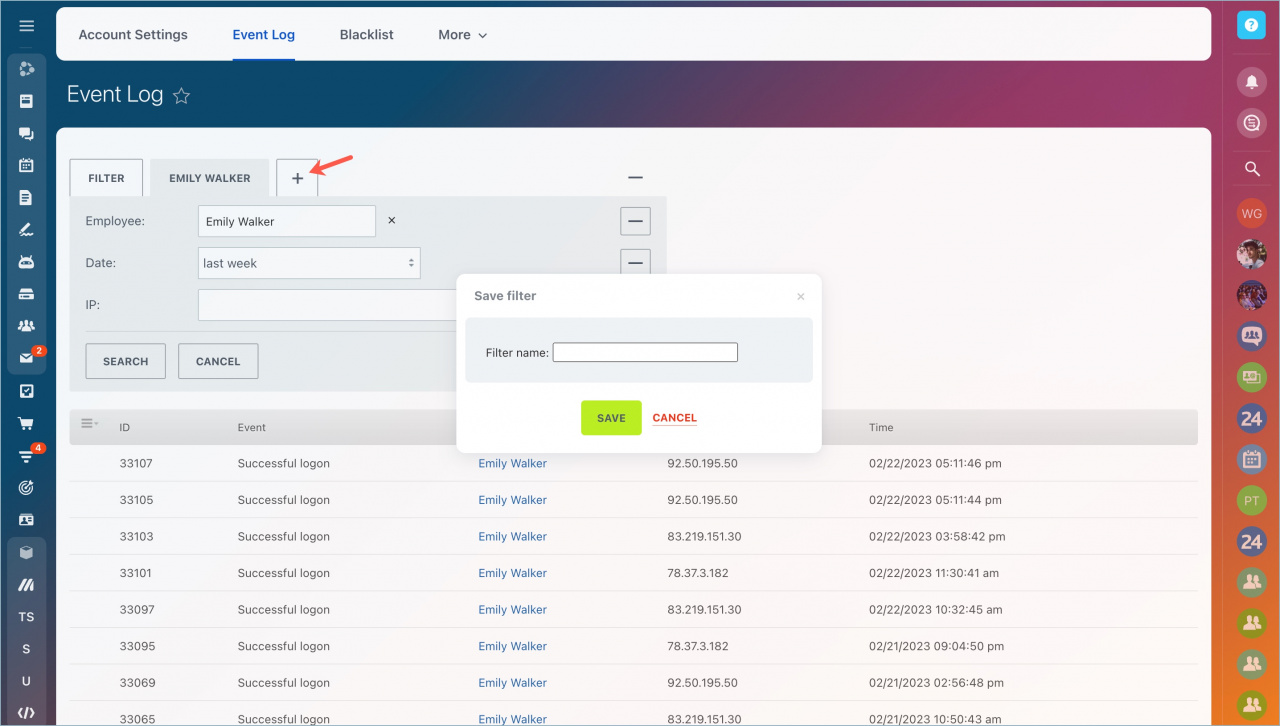Open Emily Walker link in row 33103
1280x726 pixels.
click(512, 536)
